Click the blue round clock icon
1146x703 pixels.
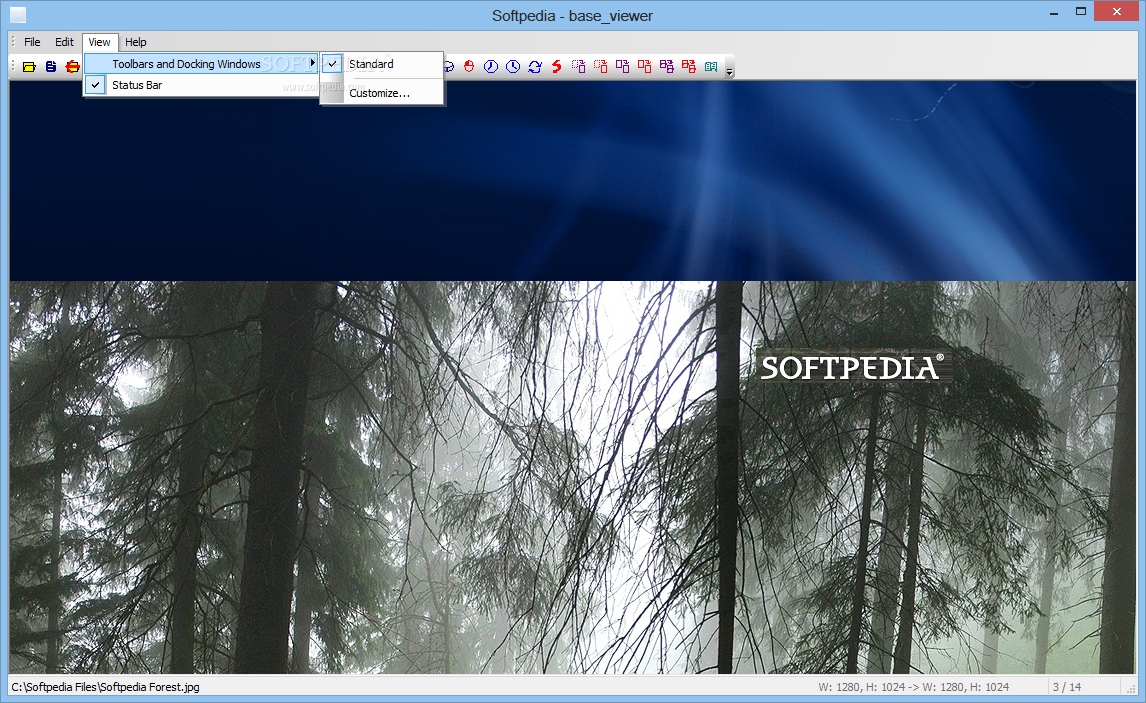[513, 66]
